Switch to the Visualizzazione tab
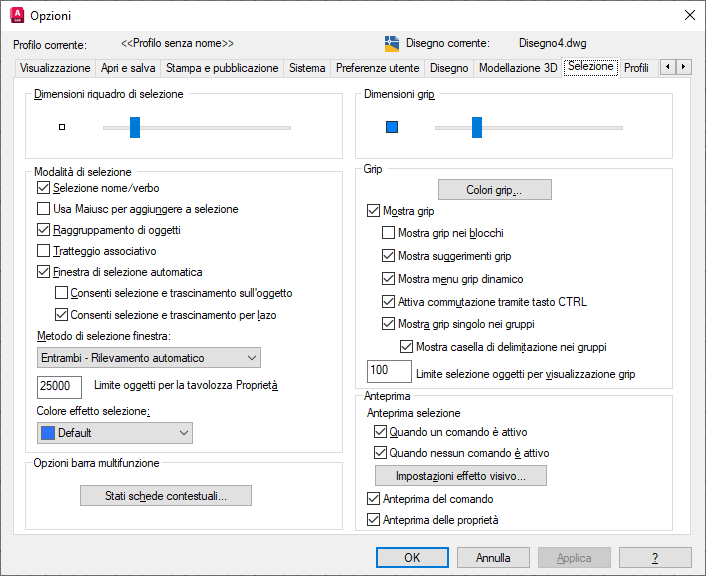The image size is (706, 576). pos(55,68)
